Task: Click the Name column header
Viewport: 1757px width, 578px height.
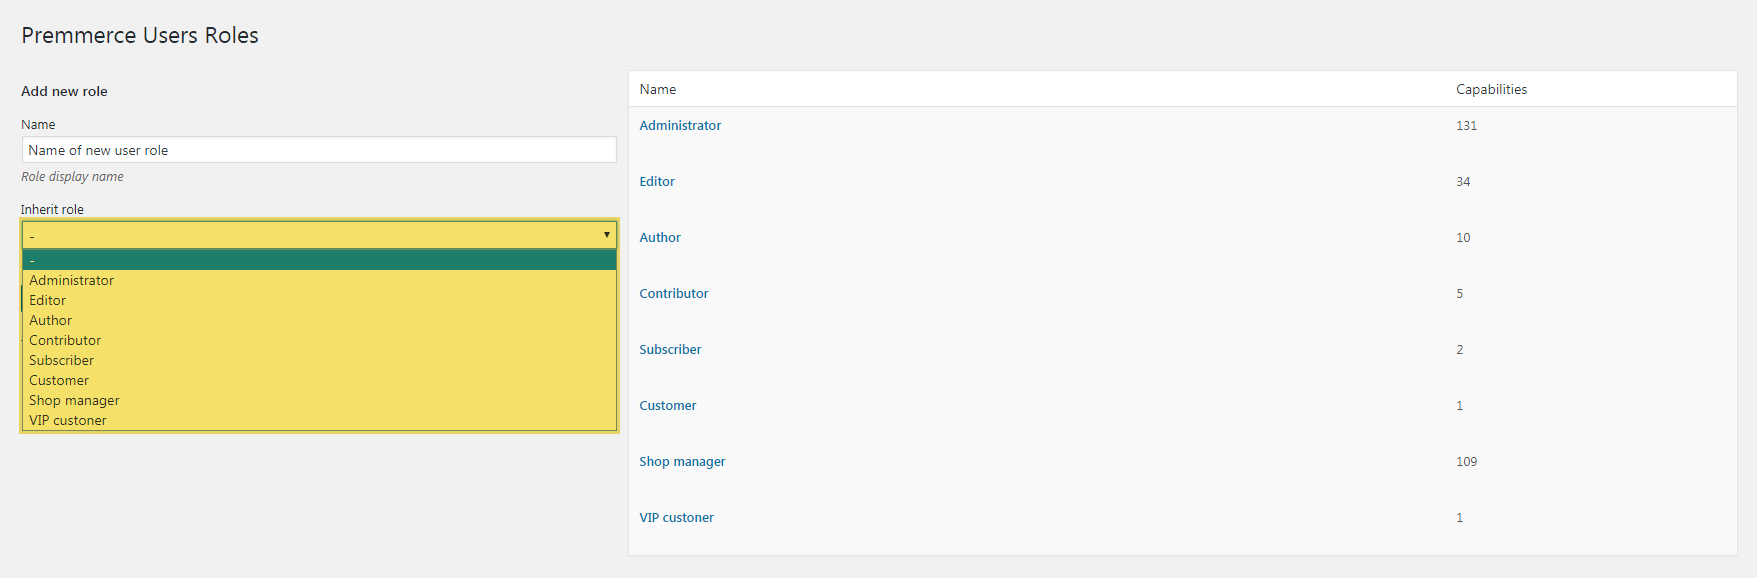Action: [658, 89]
